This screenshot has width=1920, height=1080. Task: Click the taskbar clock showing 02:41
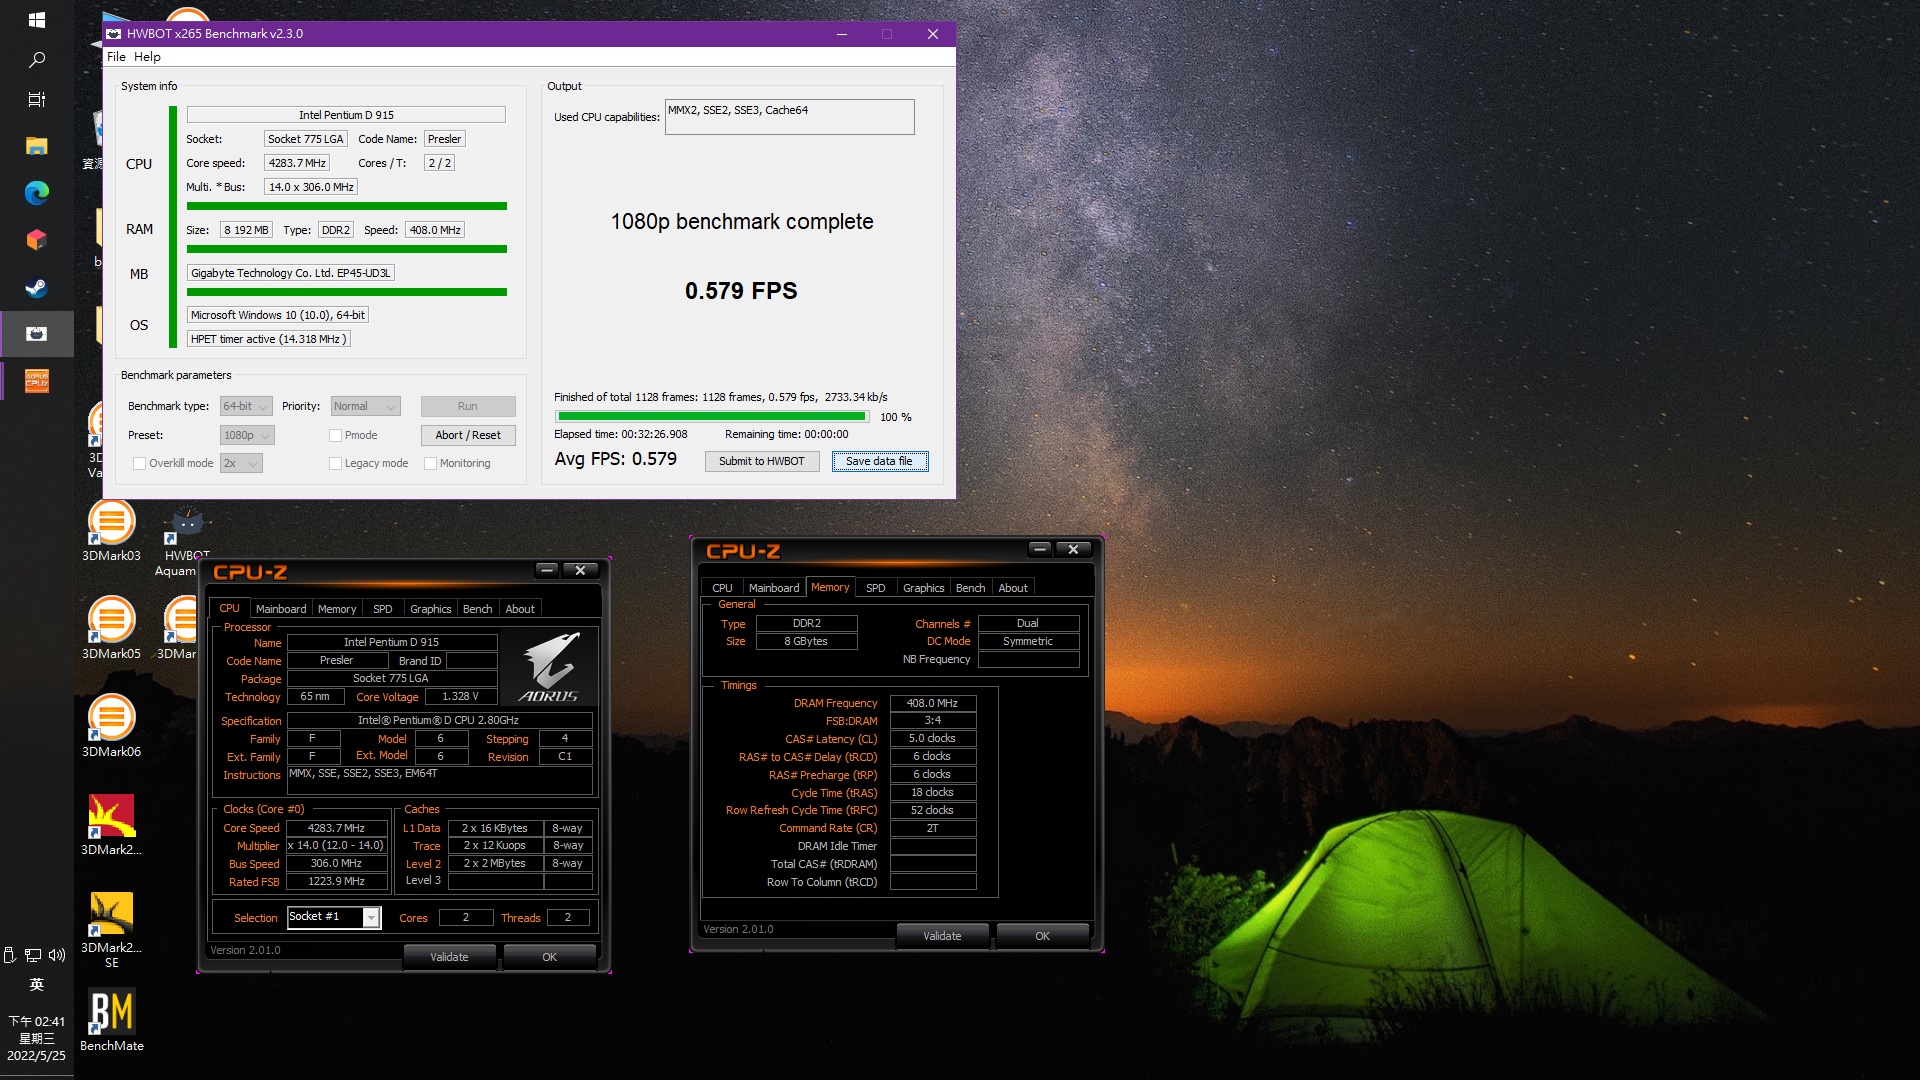click(36, 1038)
